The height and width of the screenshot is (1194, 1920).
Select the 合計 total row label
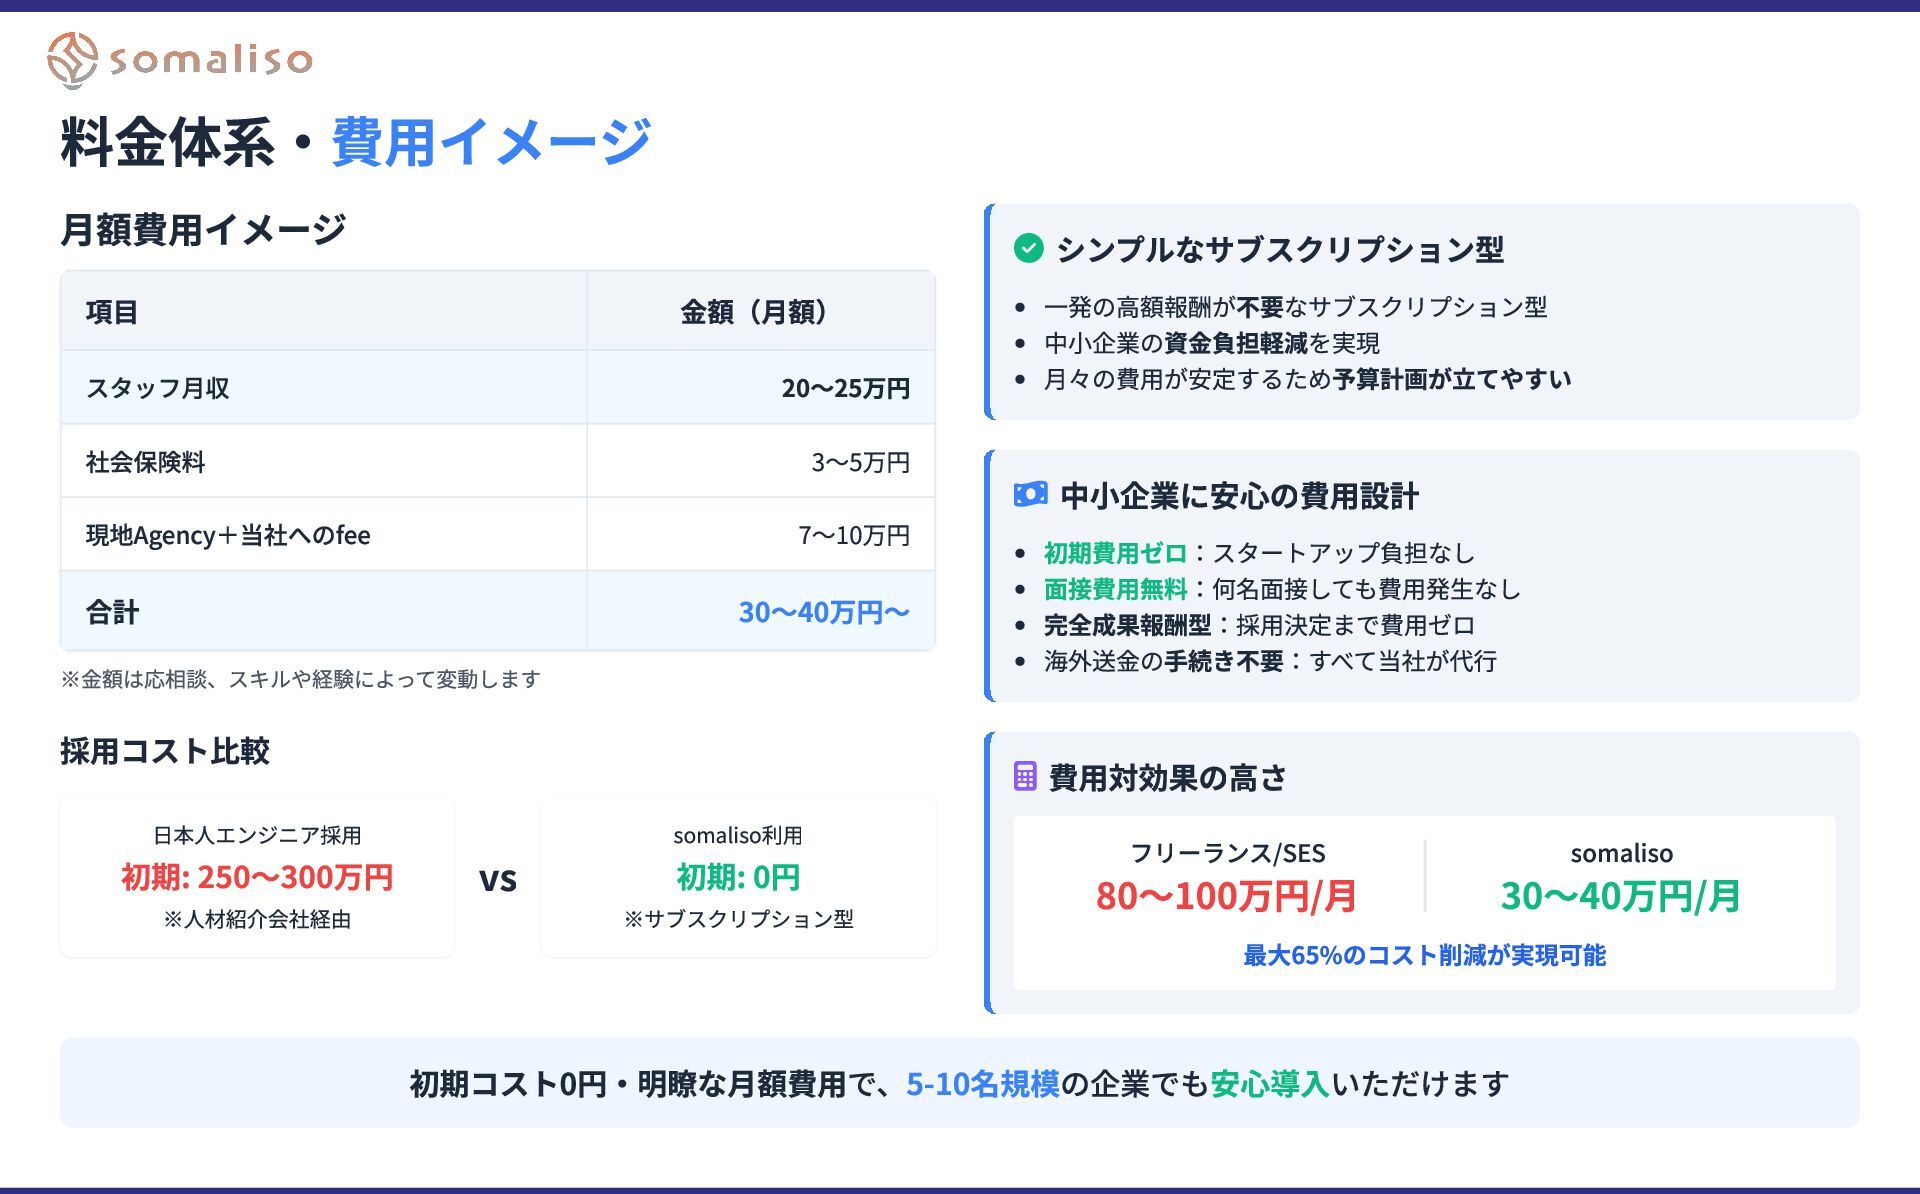[x=112, y=612]
